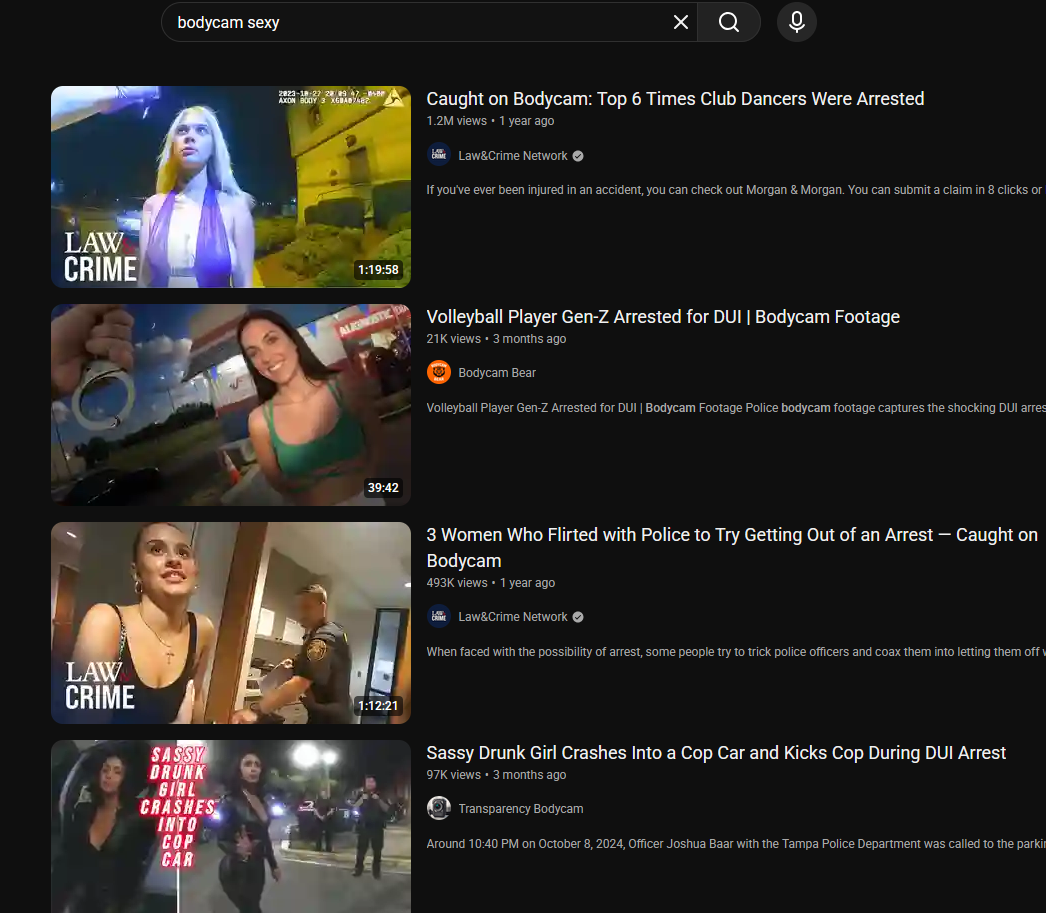Open the Bodycam Bear channel name

497,373
